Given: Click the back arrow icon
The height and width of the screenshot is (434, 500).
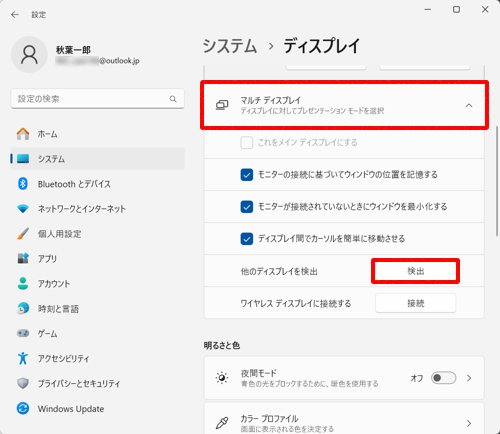Looking at the screenshot, I should click(15, 15).
